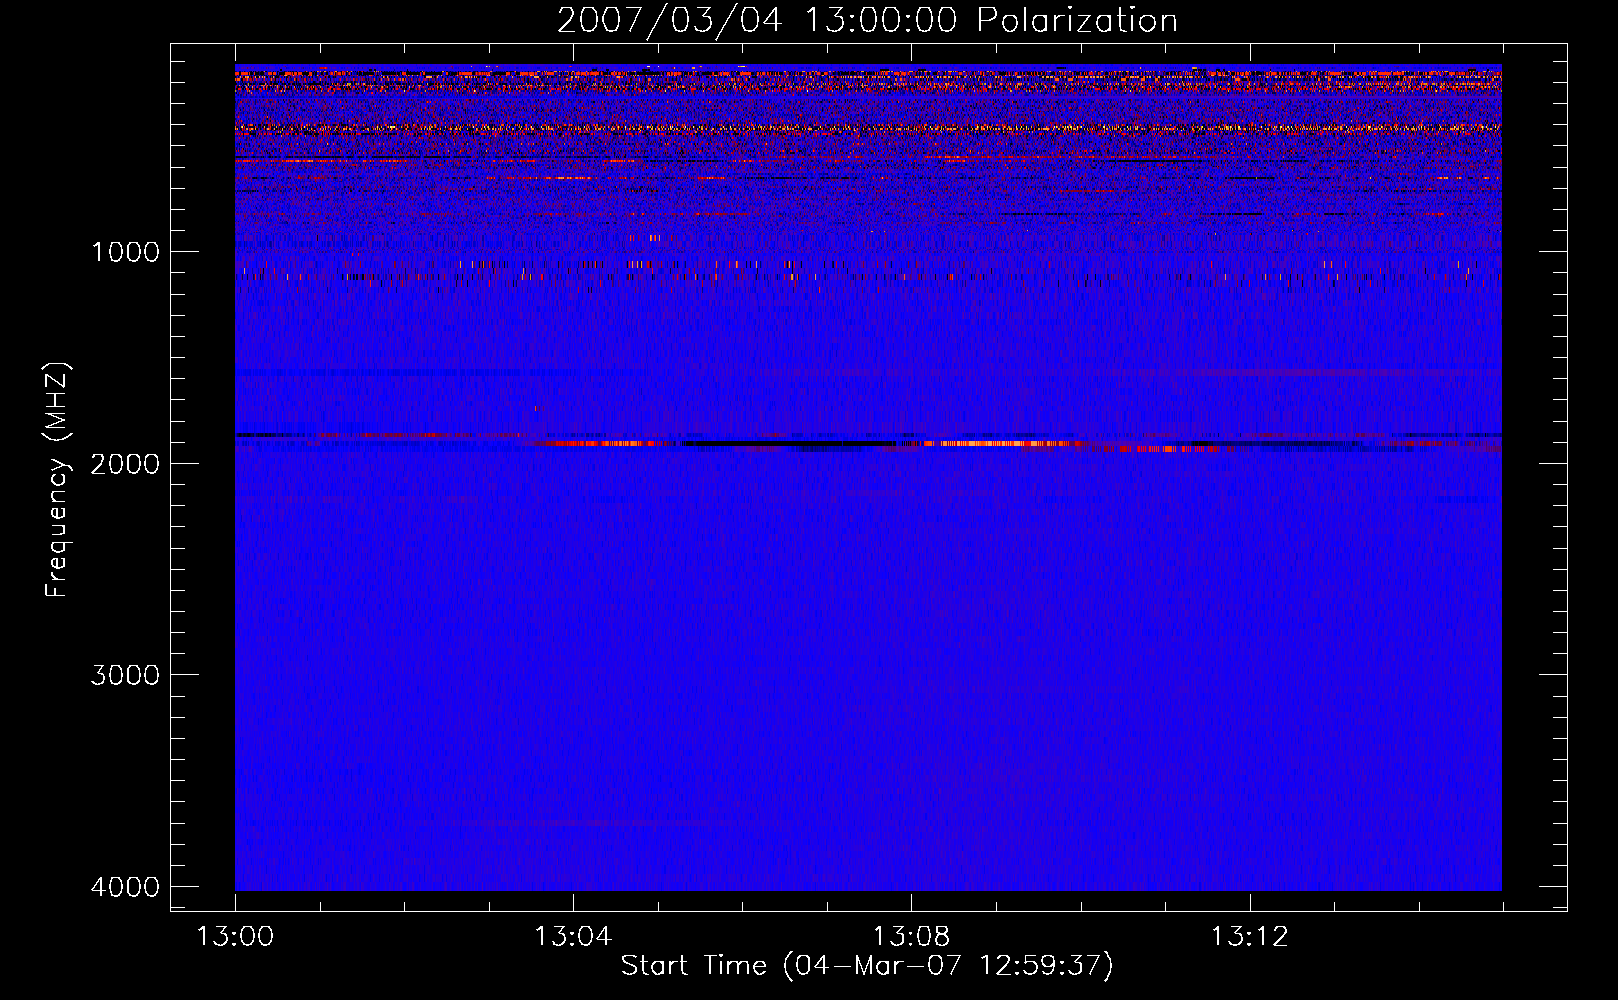1618x1000 pixels.
Task: Click the 'Frequency (MHZ)' axis label
Action: [x=57, y=480]
